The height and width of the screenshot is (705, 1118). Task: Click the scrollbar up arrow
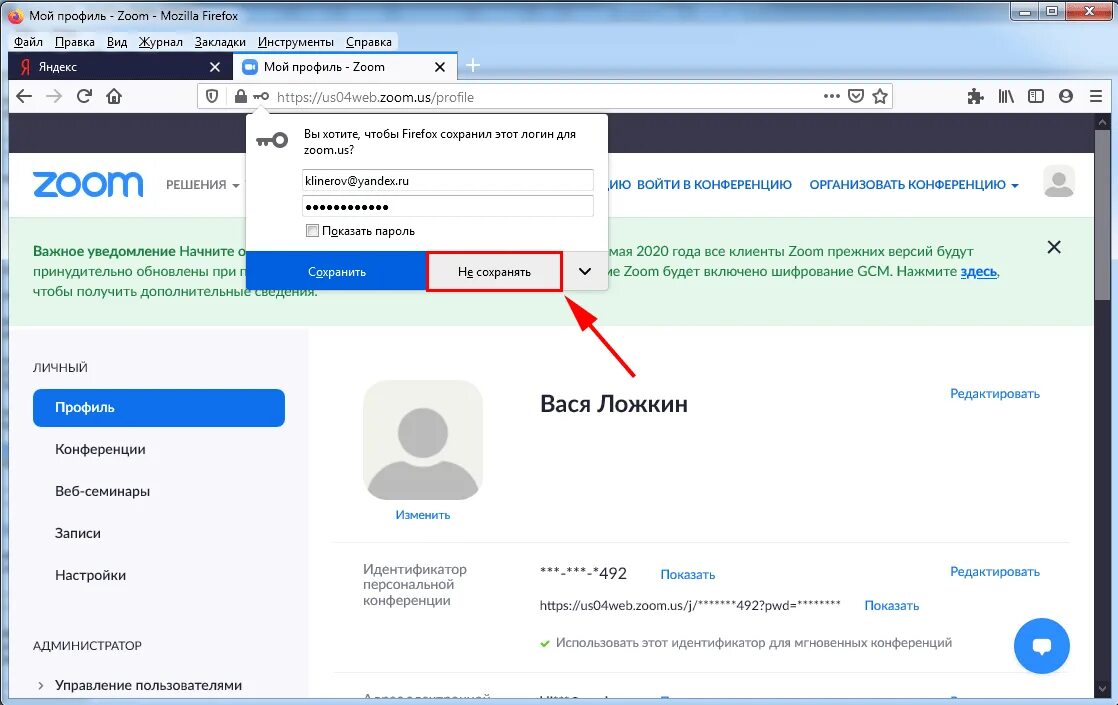click(1102, 120)
